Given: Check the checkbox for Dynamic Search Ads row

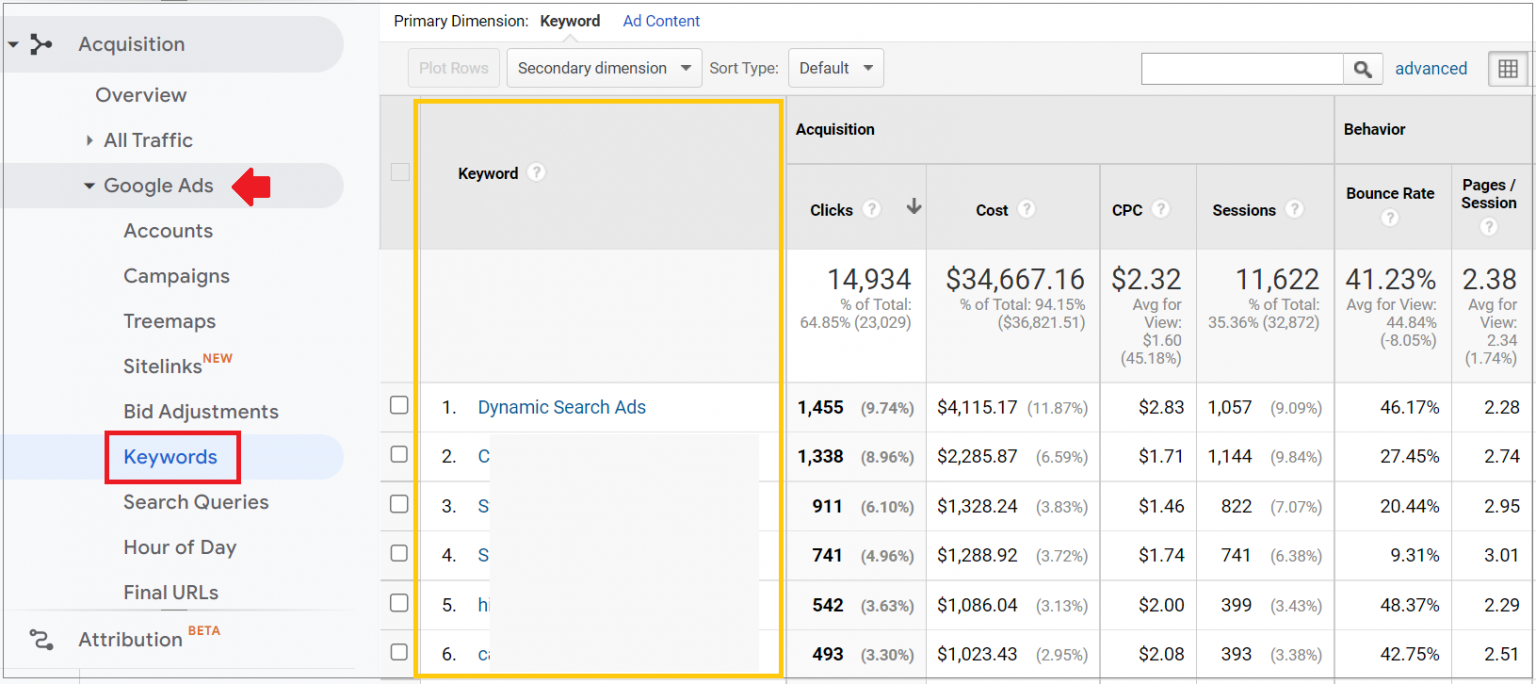Looking at the screenshot, I should (x=400, y=405).
